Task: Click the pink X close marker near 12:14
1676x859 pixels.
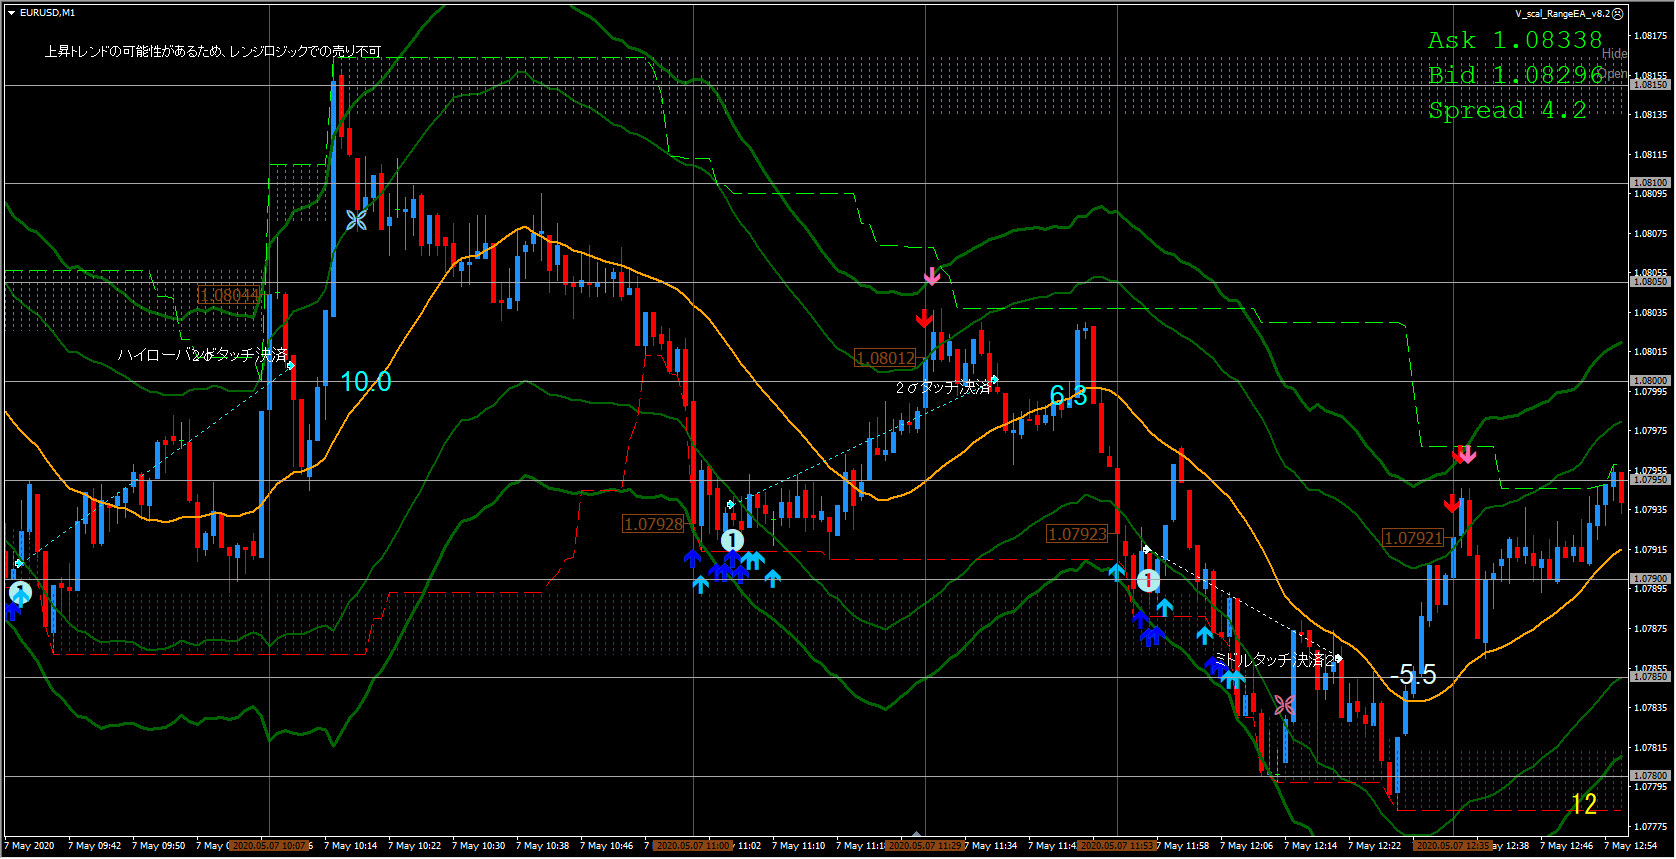Action: click(x=1285, y=706)
